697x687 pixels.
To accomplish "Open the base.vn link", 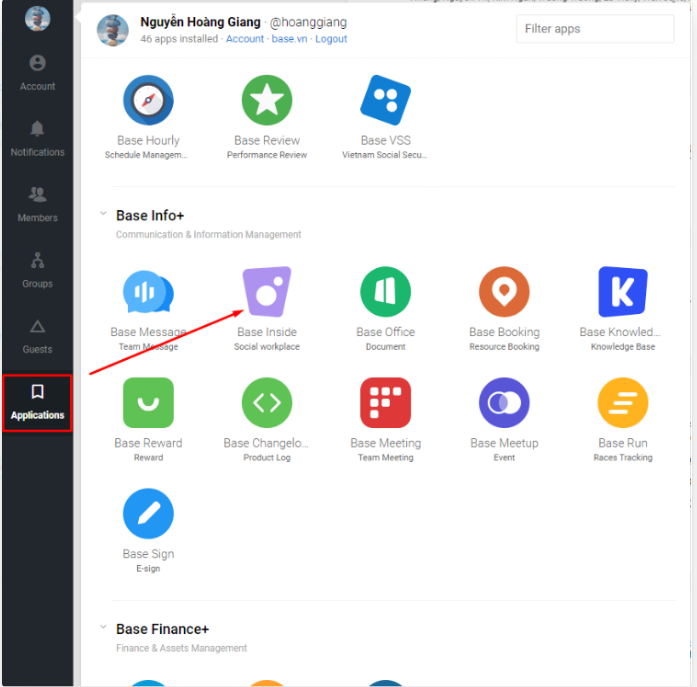I will pos(289,39).
